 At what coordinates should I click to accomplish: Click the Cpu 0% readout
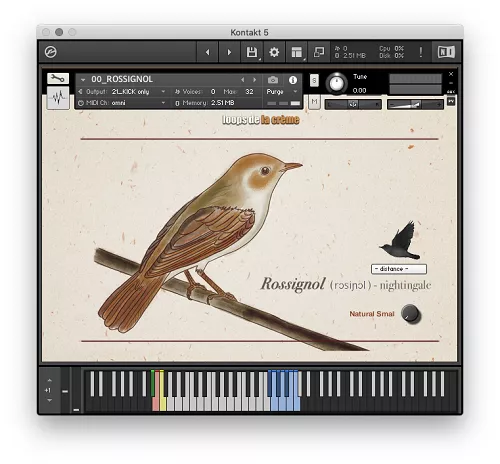click(391, 48)
